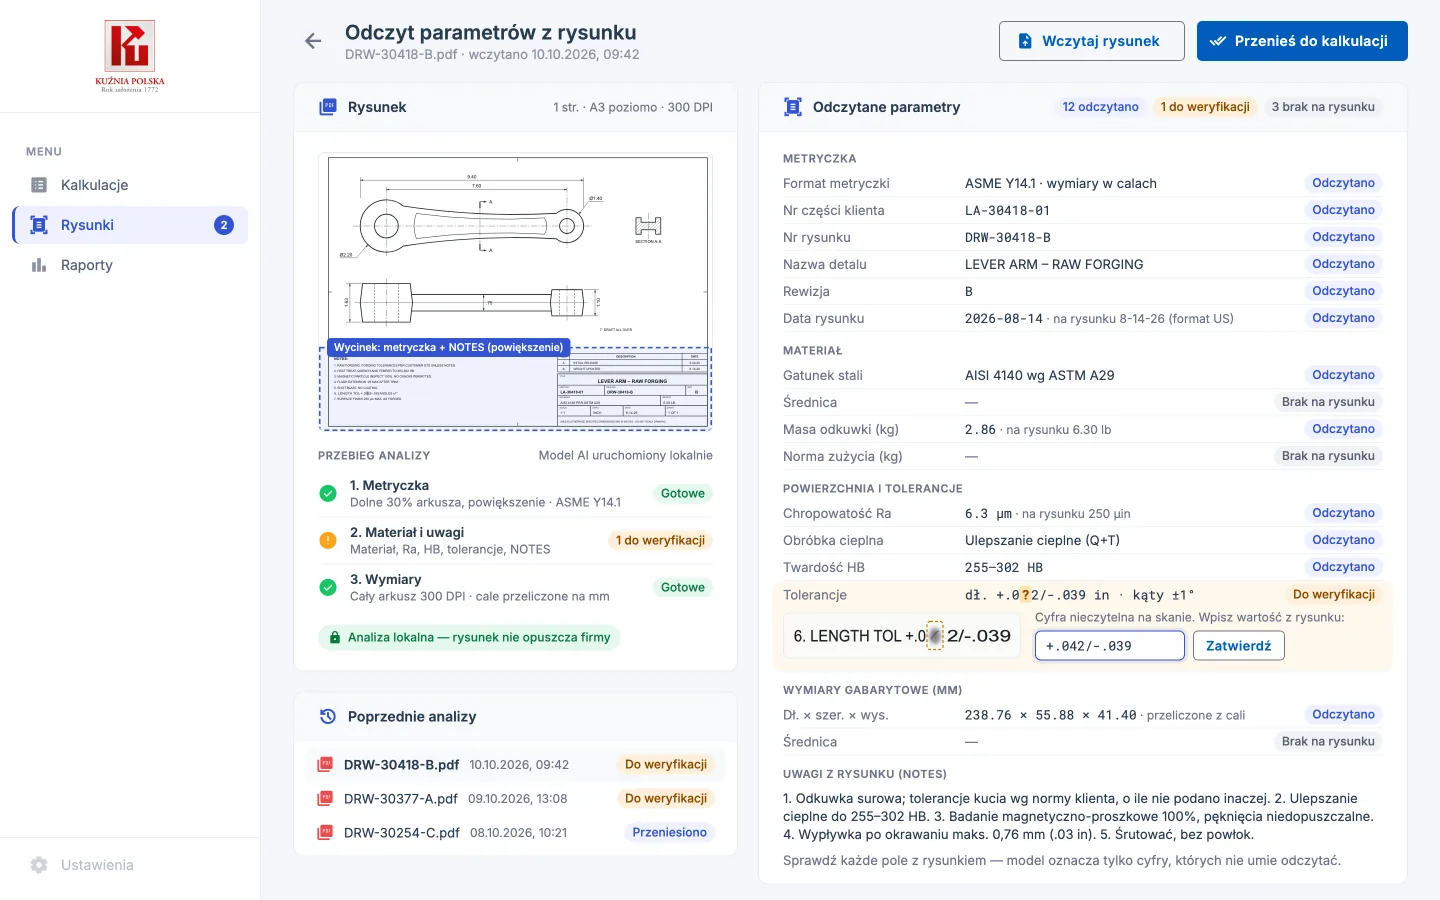Screen dimensions: 1440x900
Task: Click the highlighted unreadable digit in the tolerance snippet
Action: (x=935, y=636)
